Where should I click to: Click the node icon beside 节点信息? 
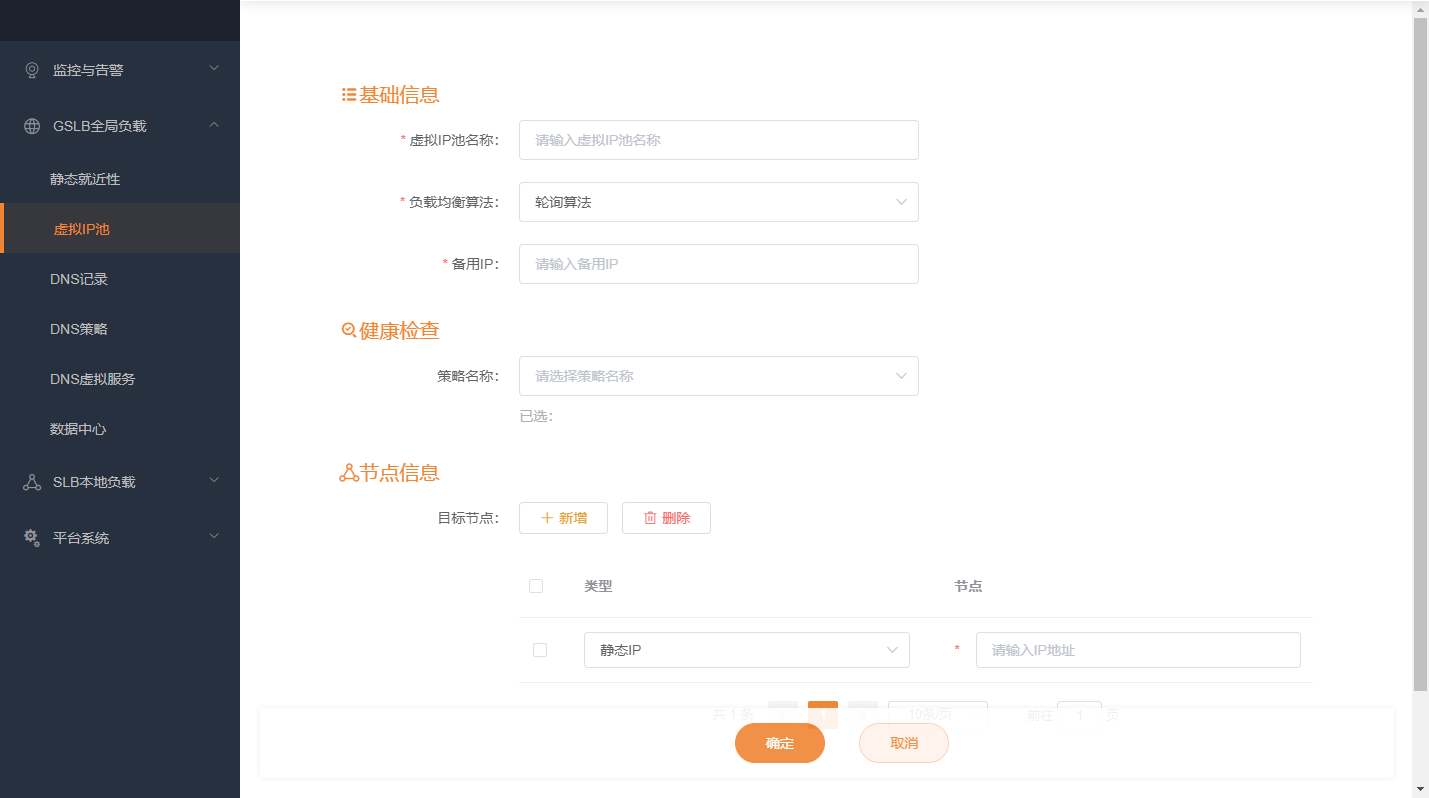(347, 471)
